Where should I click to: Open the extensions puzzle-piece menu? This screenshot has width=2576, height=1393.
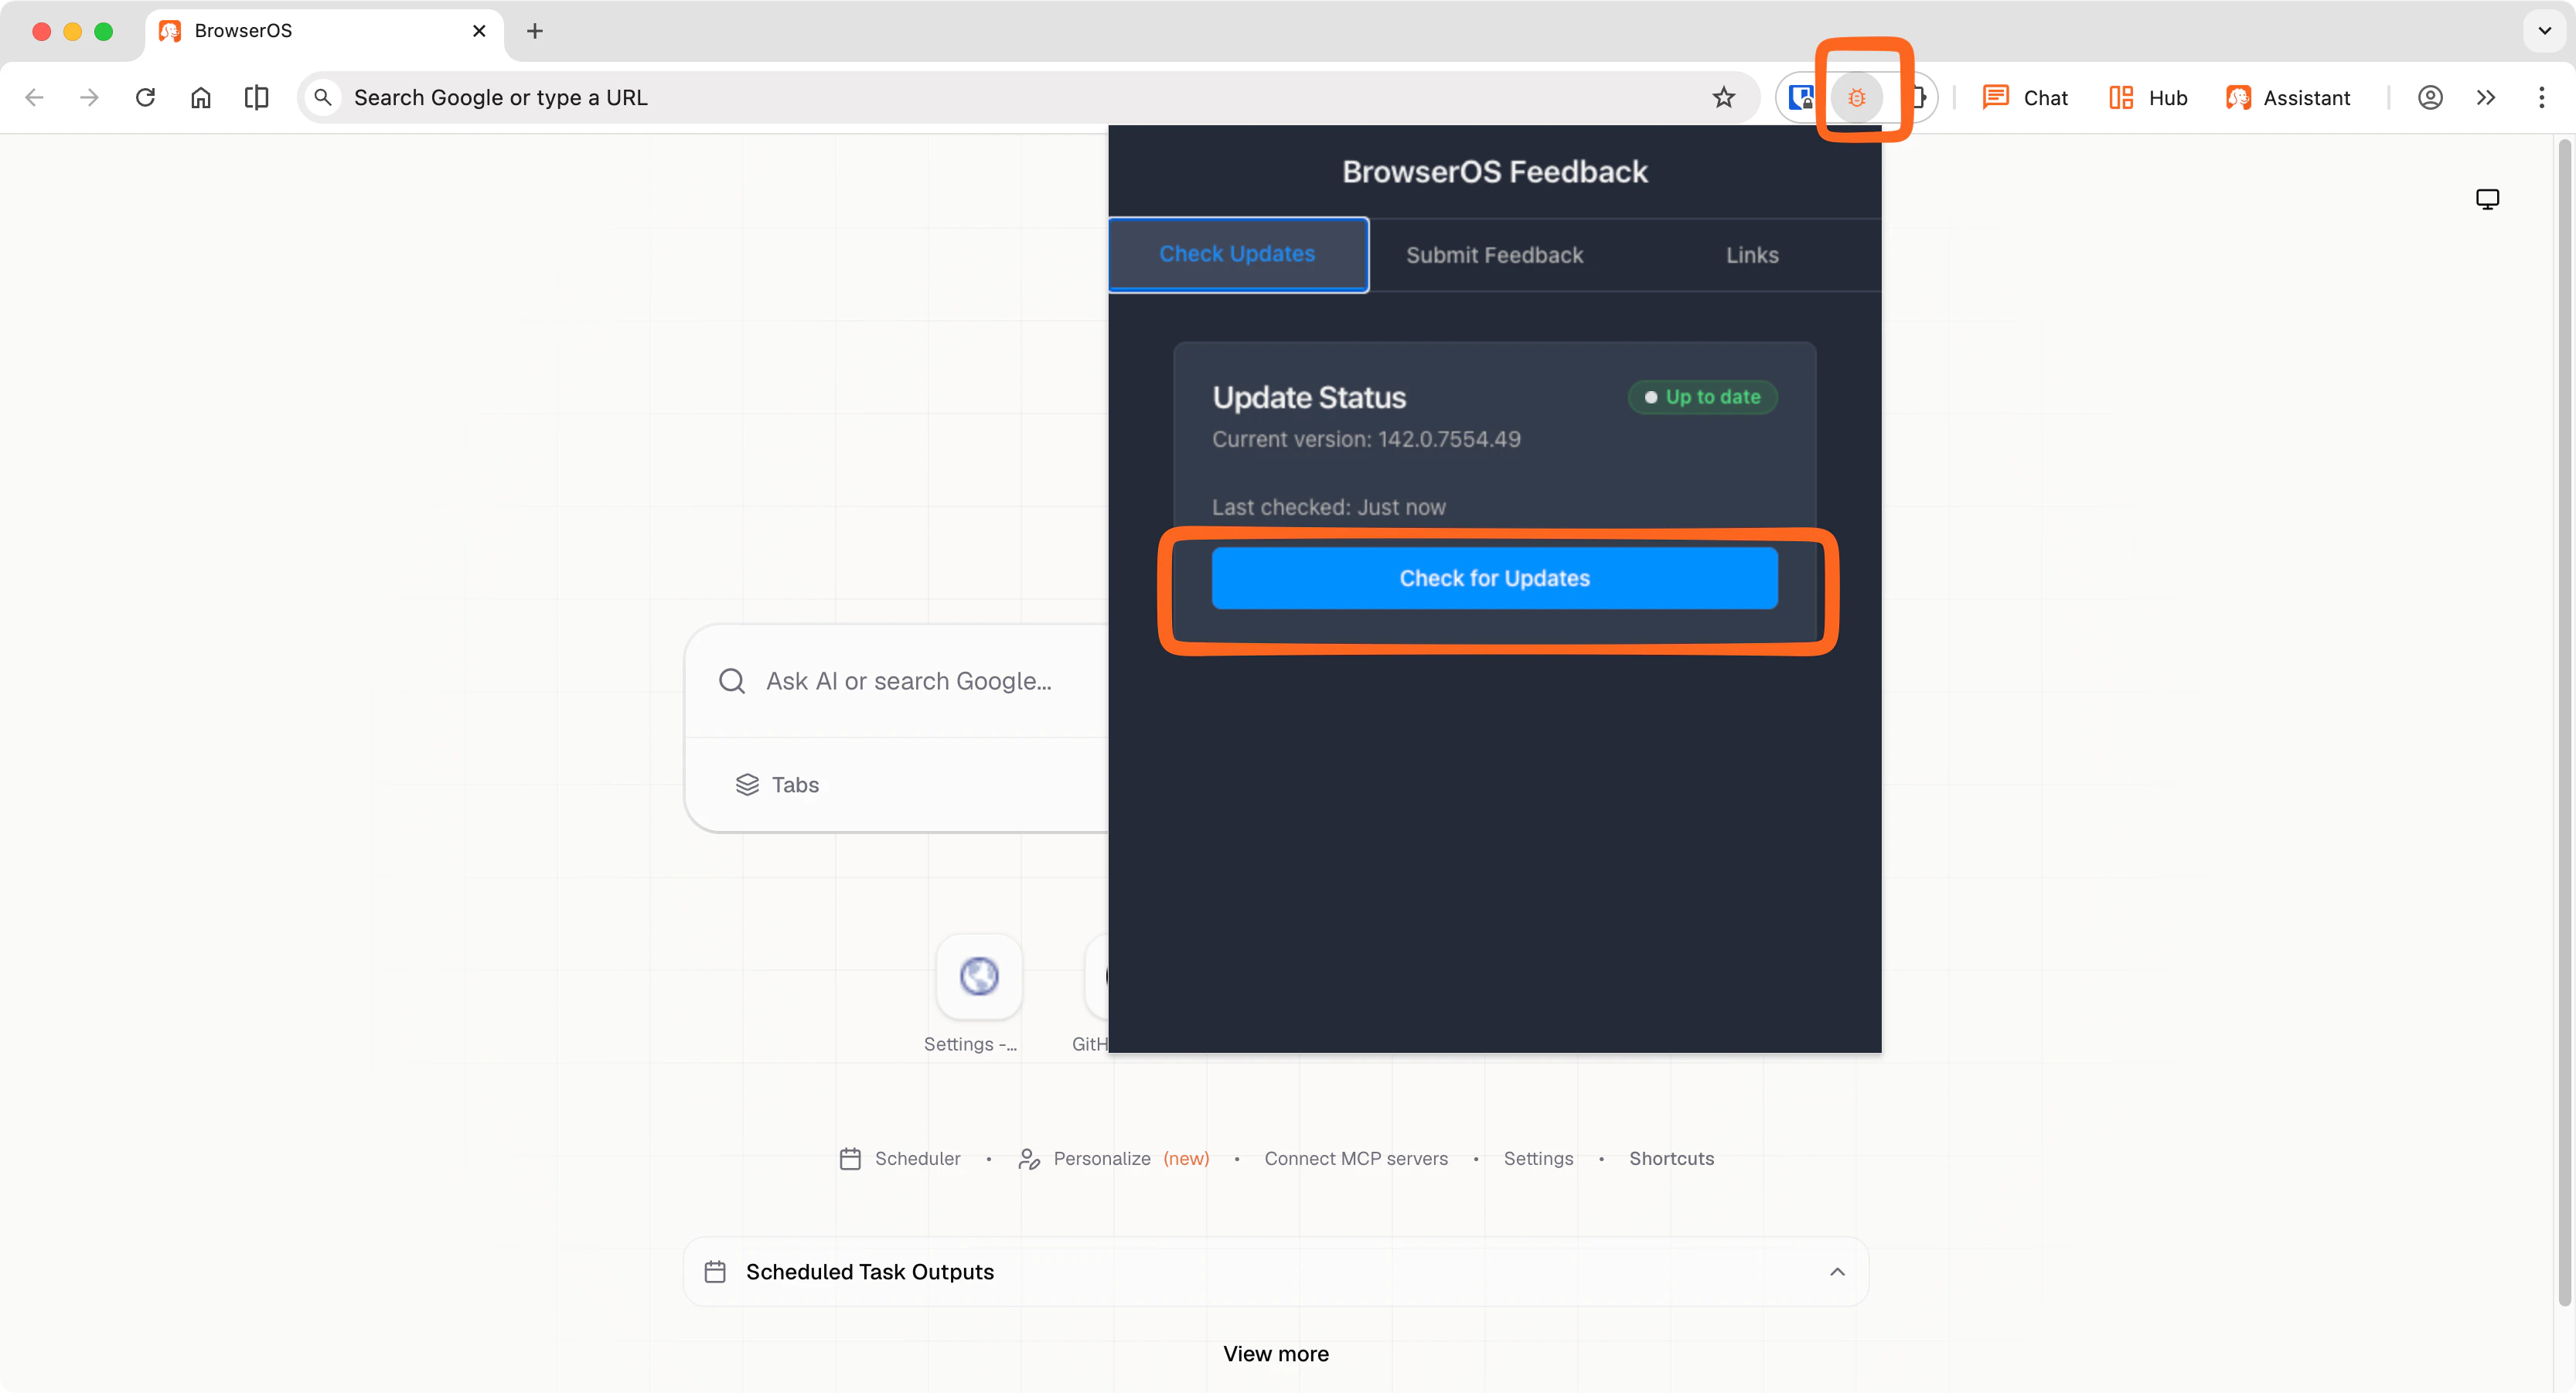point(1920,97)
